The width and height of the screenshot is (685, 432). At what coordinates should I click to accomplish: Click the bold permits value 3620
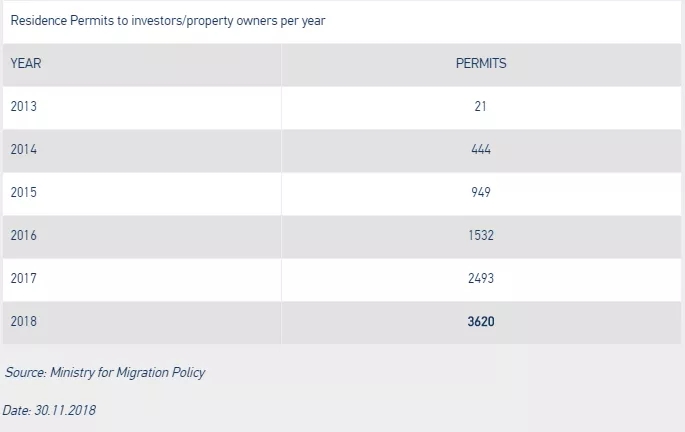(481, 321)
